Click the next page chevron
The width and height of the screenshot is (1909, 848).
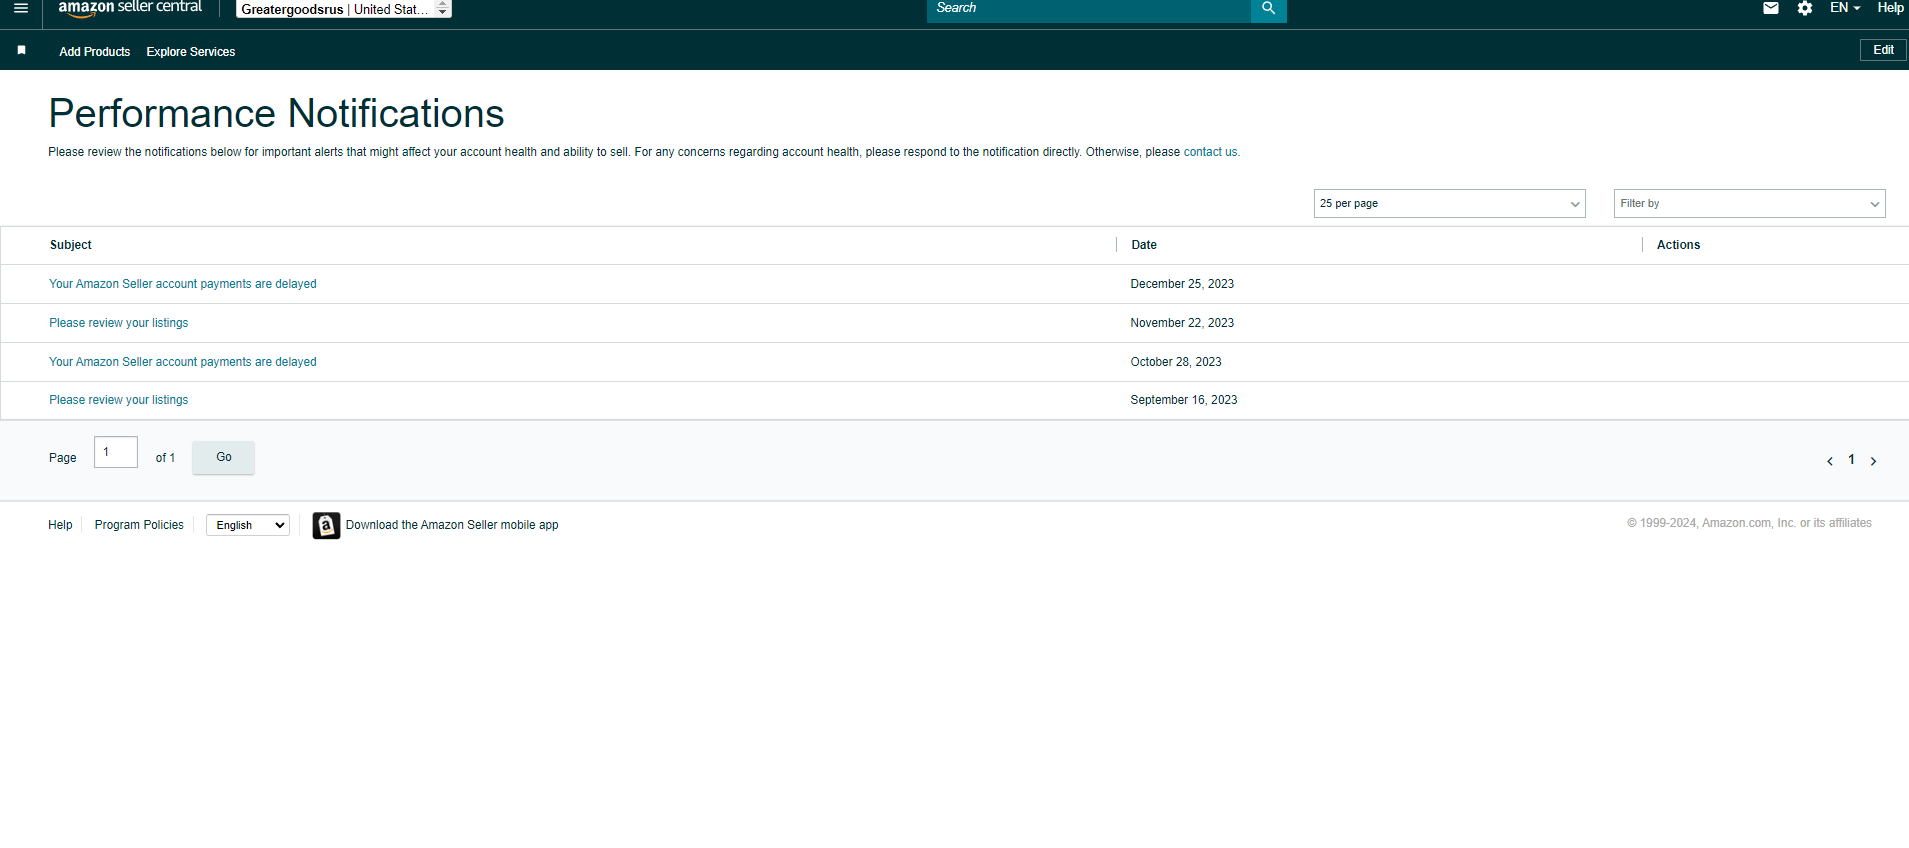pos(1873,461)
